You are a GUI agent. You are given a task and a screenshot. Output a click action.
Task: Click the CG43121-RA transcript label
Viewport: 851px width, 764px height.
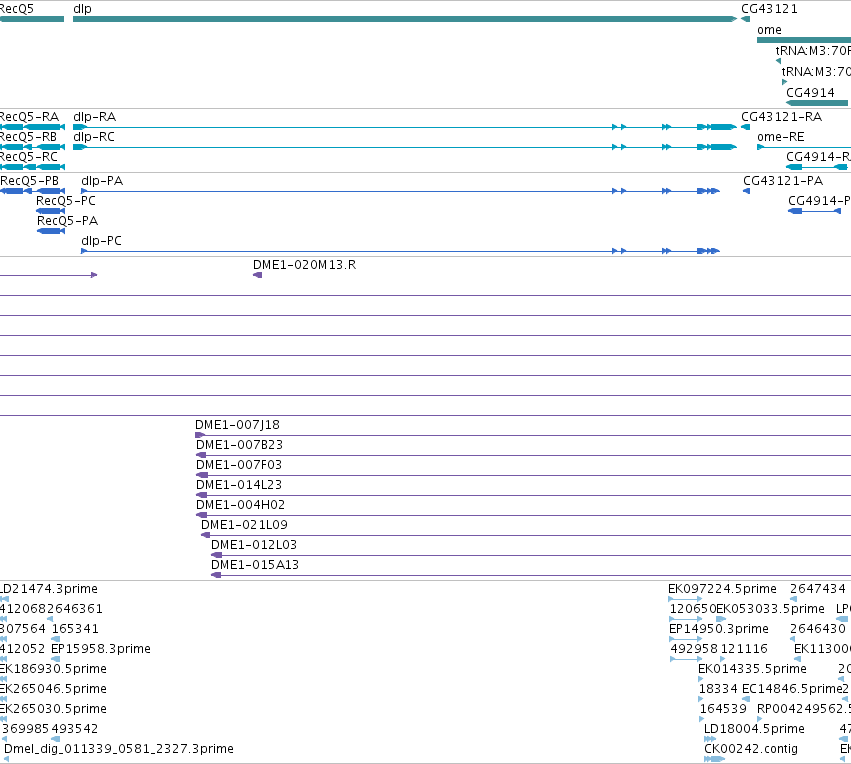pos(782,117)
